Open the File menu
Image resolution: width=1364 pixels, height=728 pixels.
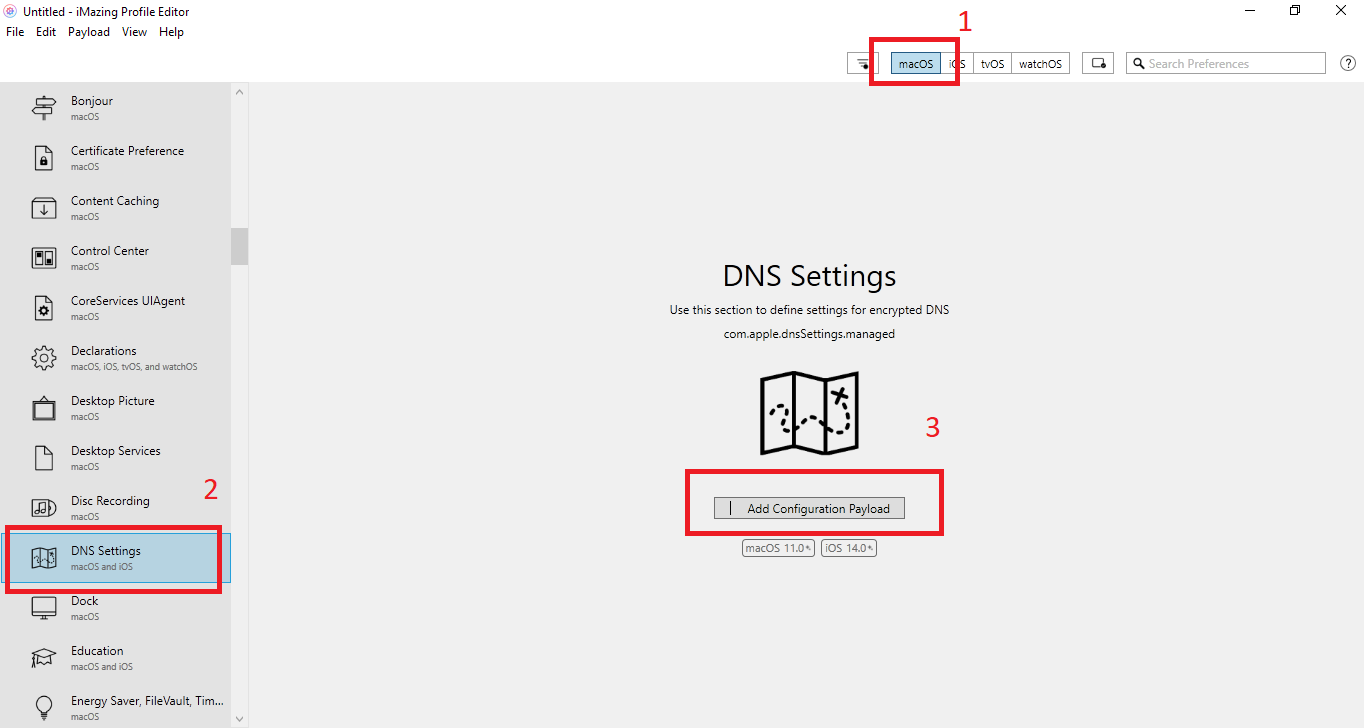coord(15,32)
